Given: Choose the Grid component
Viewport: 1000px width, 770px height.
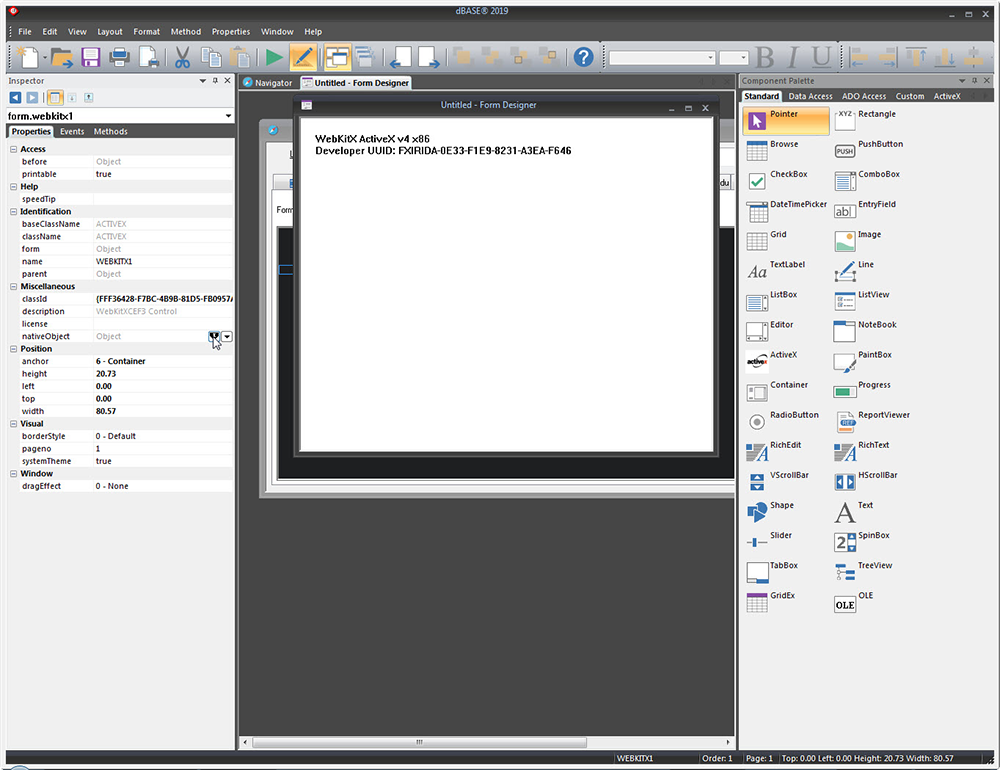Looking at the screenshot, I should 767,241.
